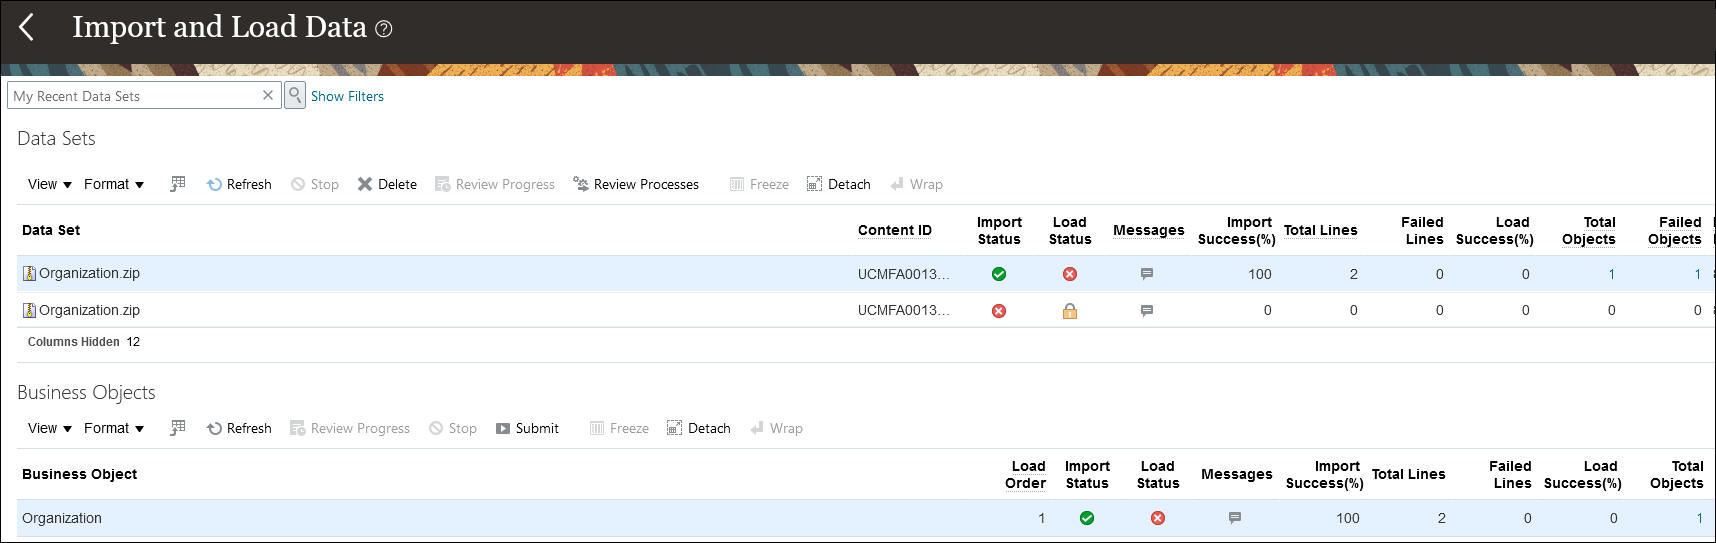Click green import success icon, first data set
This screenshot has width=1716, height=543.
click(x=998, y=274)
